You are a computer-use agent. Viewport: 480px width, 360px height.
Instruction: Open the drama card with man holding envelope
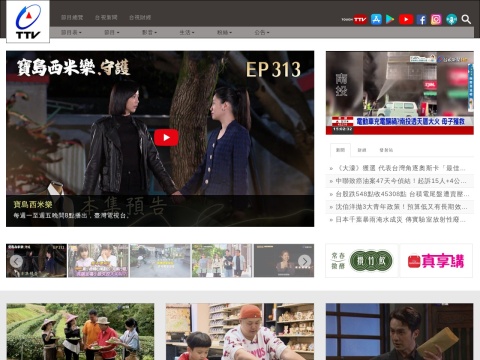click(400, 331)
